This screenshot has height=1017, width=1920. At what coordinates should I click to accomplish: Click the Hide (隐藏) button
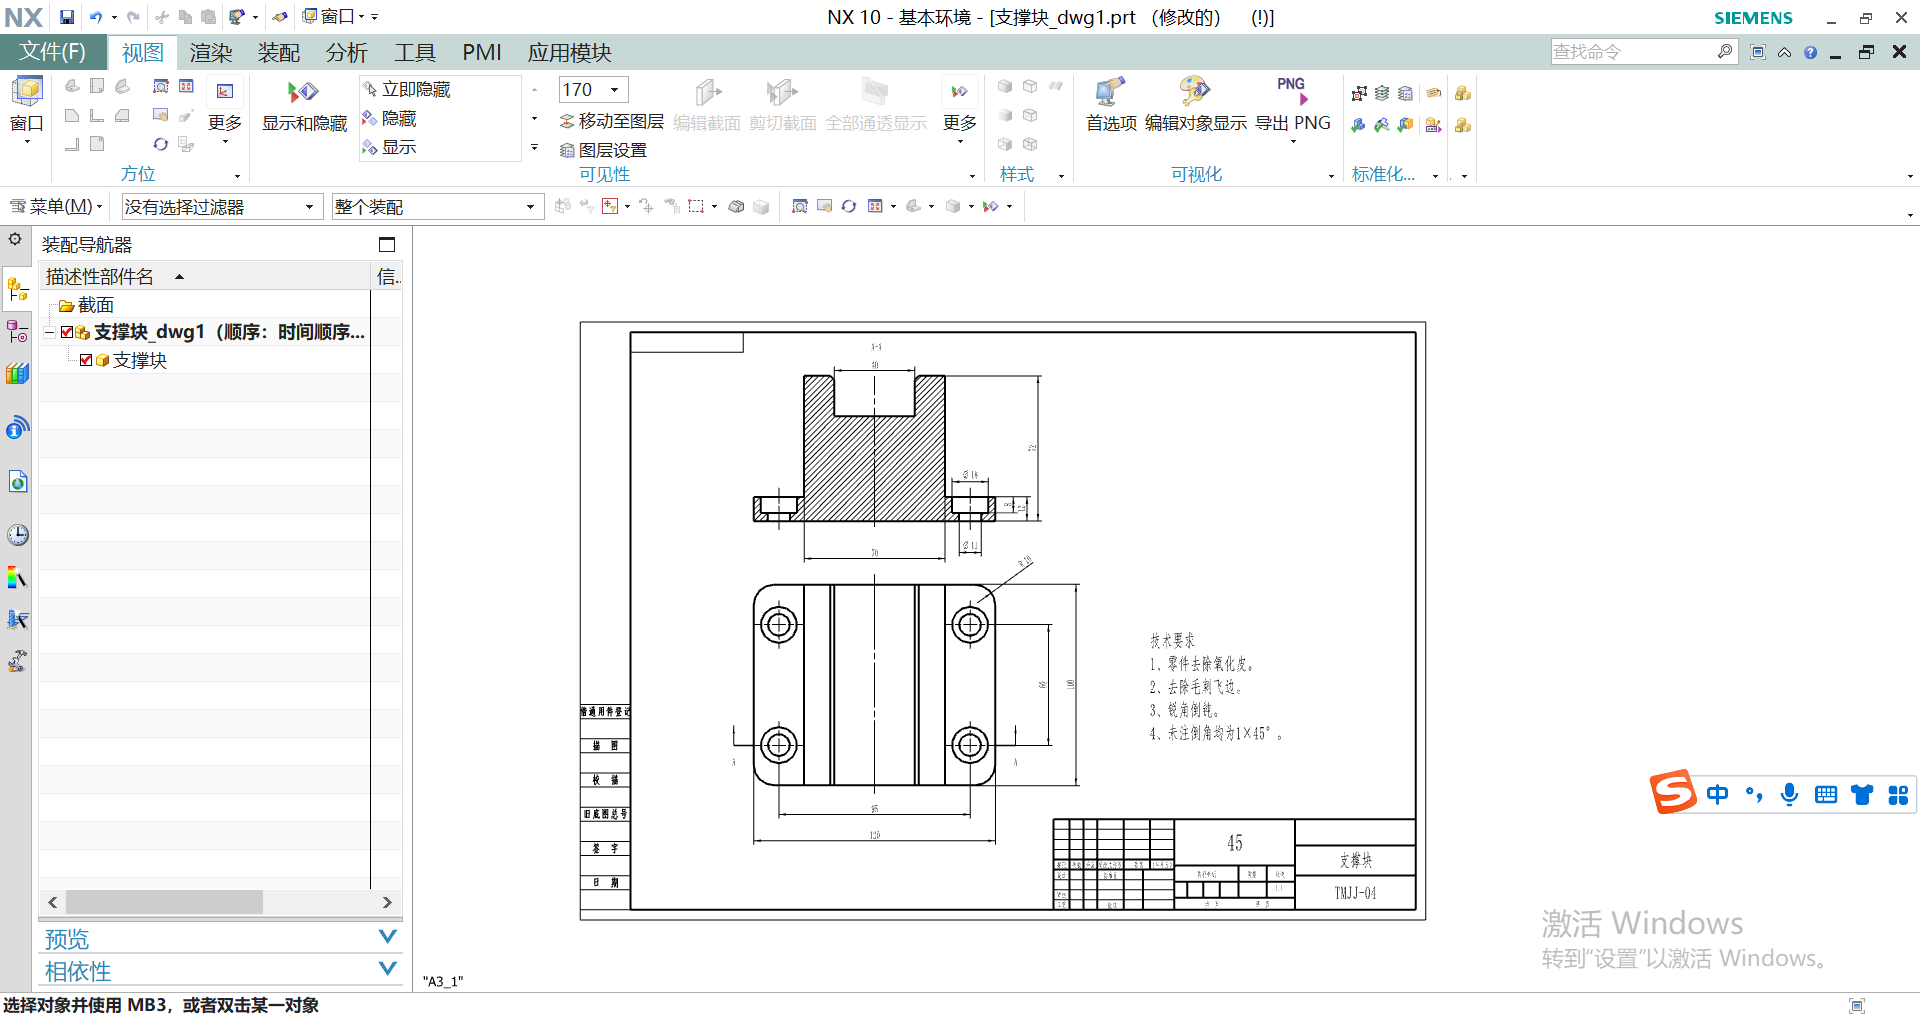tap(390, 119)
